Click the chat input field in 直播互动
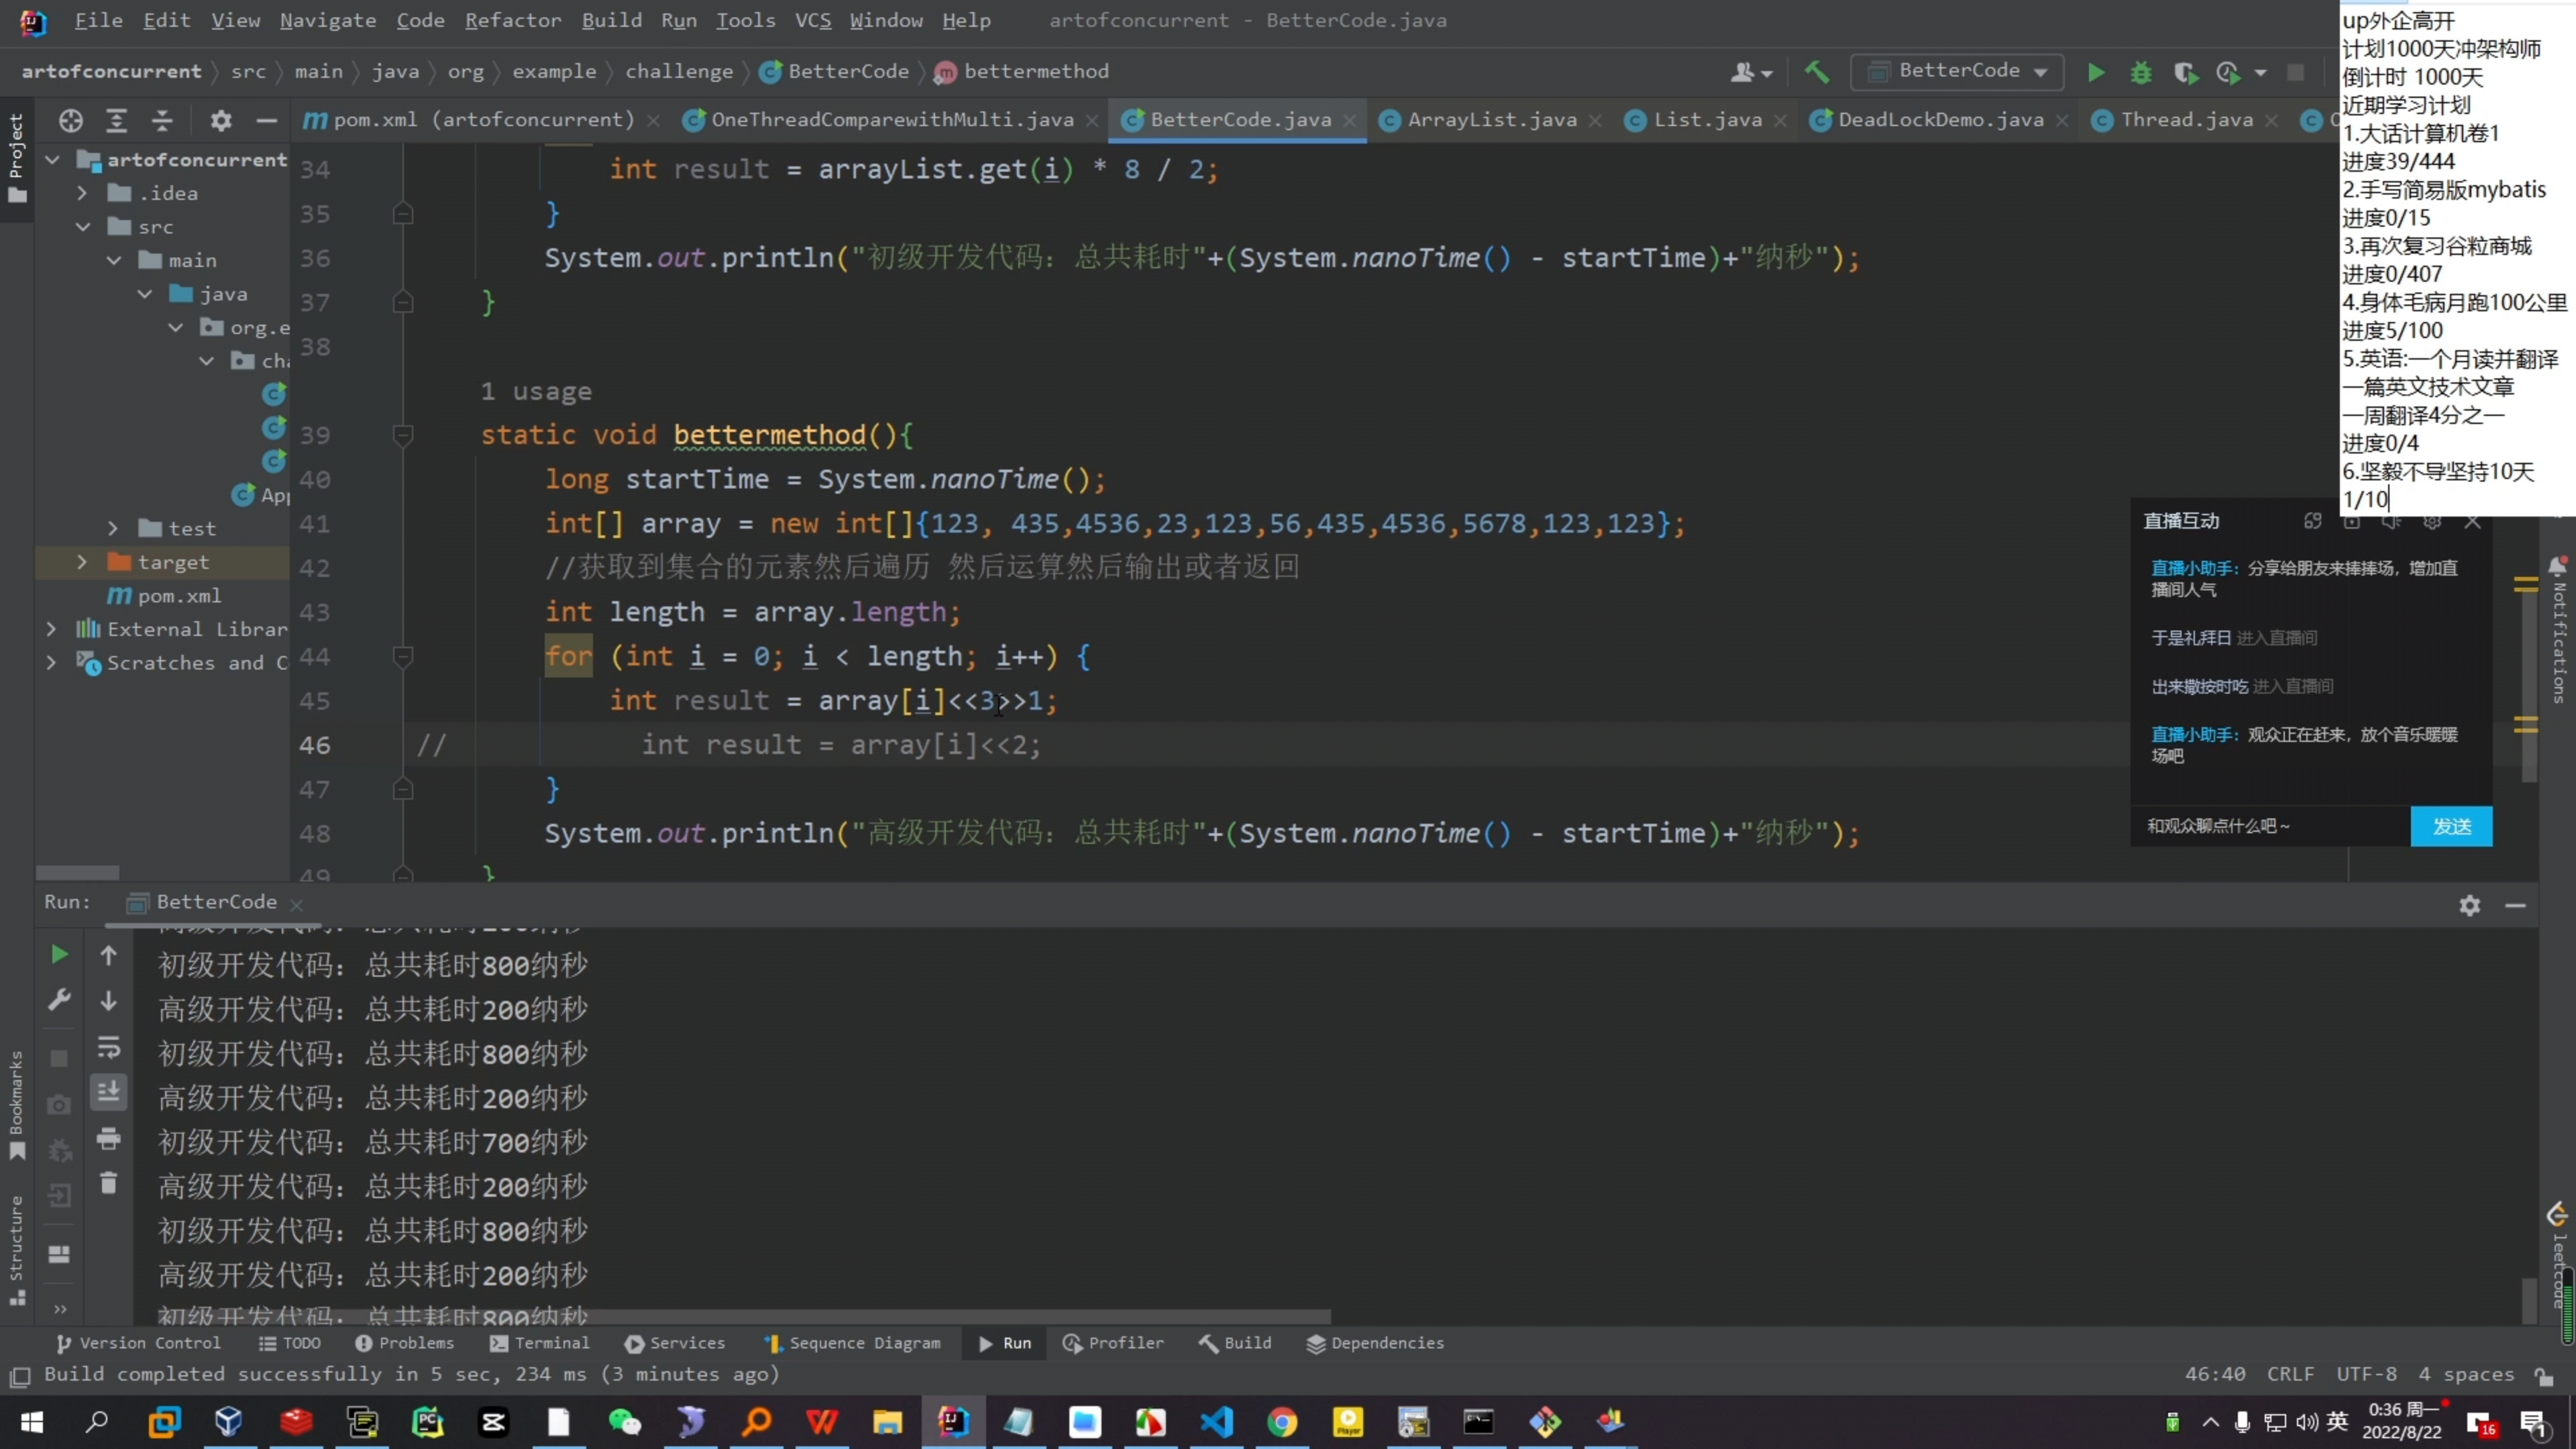Screen dimensions: 2576x1449 click(x=2270, y=826)
